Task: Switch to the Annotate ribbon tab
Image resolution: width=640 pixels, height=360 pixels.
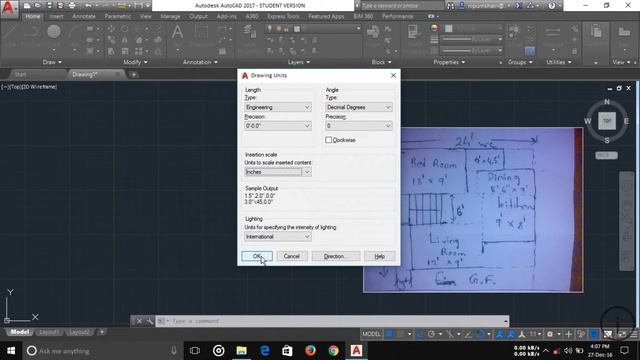Action: tap(84, 16)
